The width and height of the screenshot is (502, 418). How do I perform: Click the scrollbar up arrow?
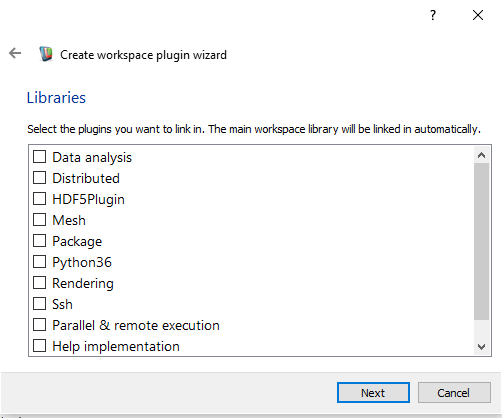coord(481,155)
